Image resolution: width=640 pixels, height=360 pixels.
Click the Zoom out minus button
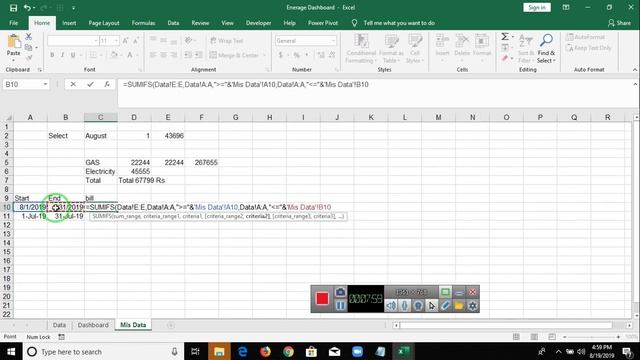point(564,337)
